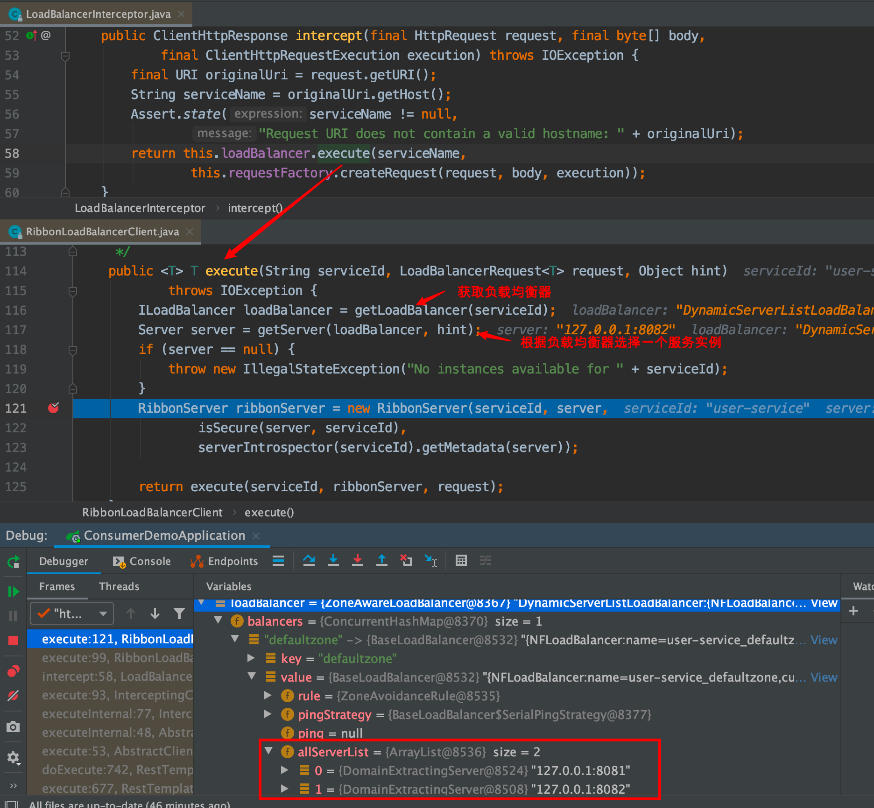874x808 pixels.
Task: Click the Step Into debugger icon
Action: [x=333, y=561]
